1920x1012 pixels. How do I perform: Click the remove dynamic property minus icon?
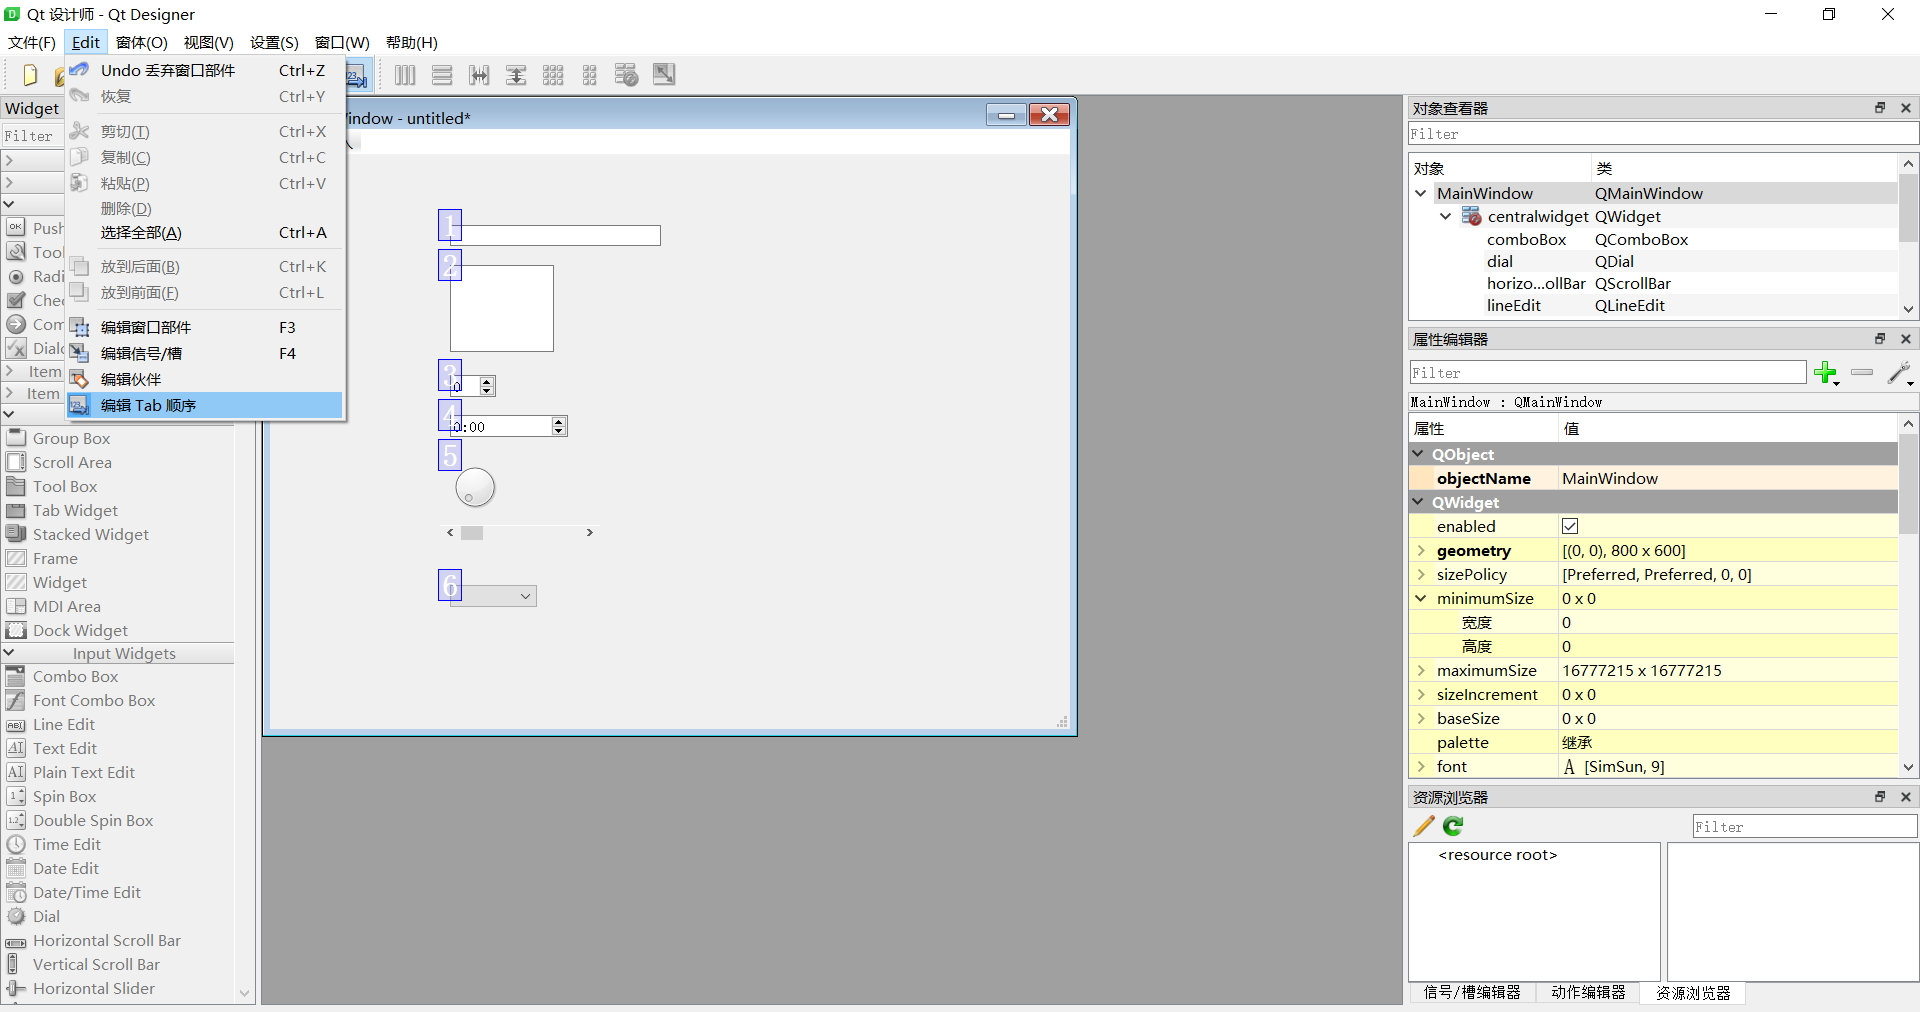(x=1862, y=372)
